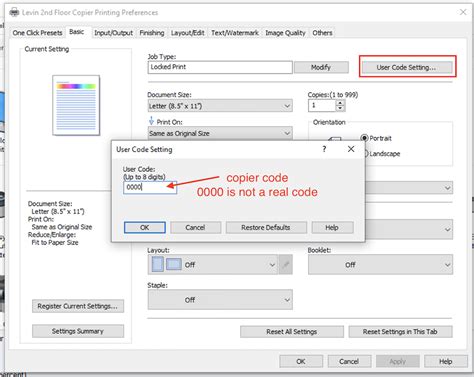Open the Image Quality tab

(x=285, y=33)
